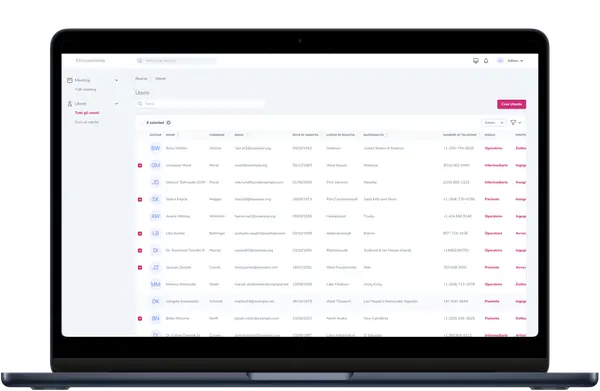Click the QM avatar
Screen dimensions: 600x391
tap(155, 165)
